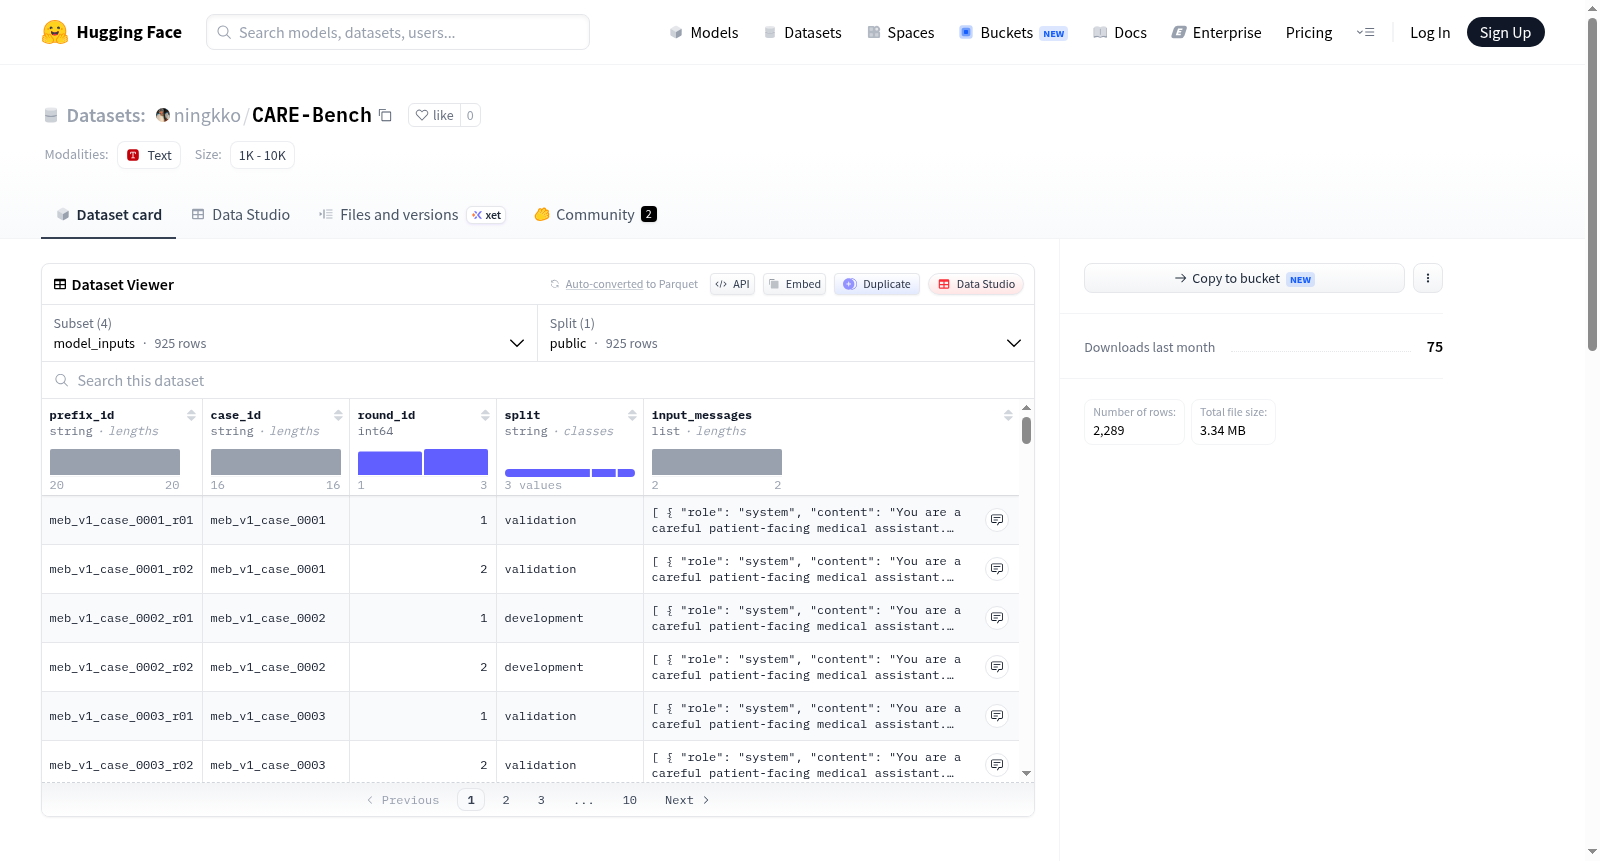This screenshot has width=1600, height=861.
Task: Open conversation view for row meb_v1_case_0002_r02
Action: tap(997, 667)
